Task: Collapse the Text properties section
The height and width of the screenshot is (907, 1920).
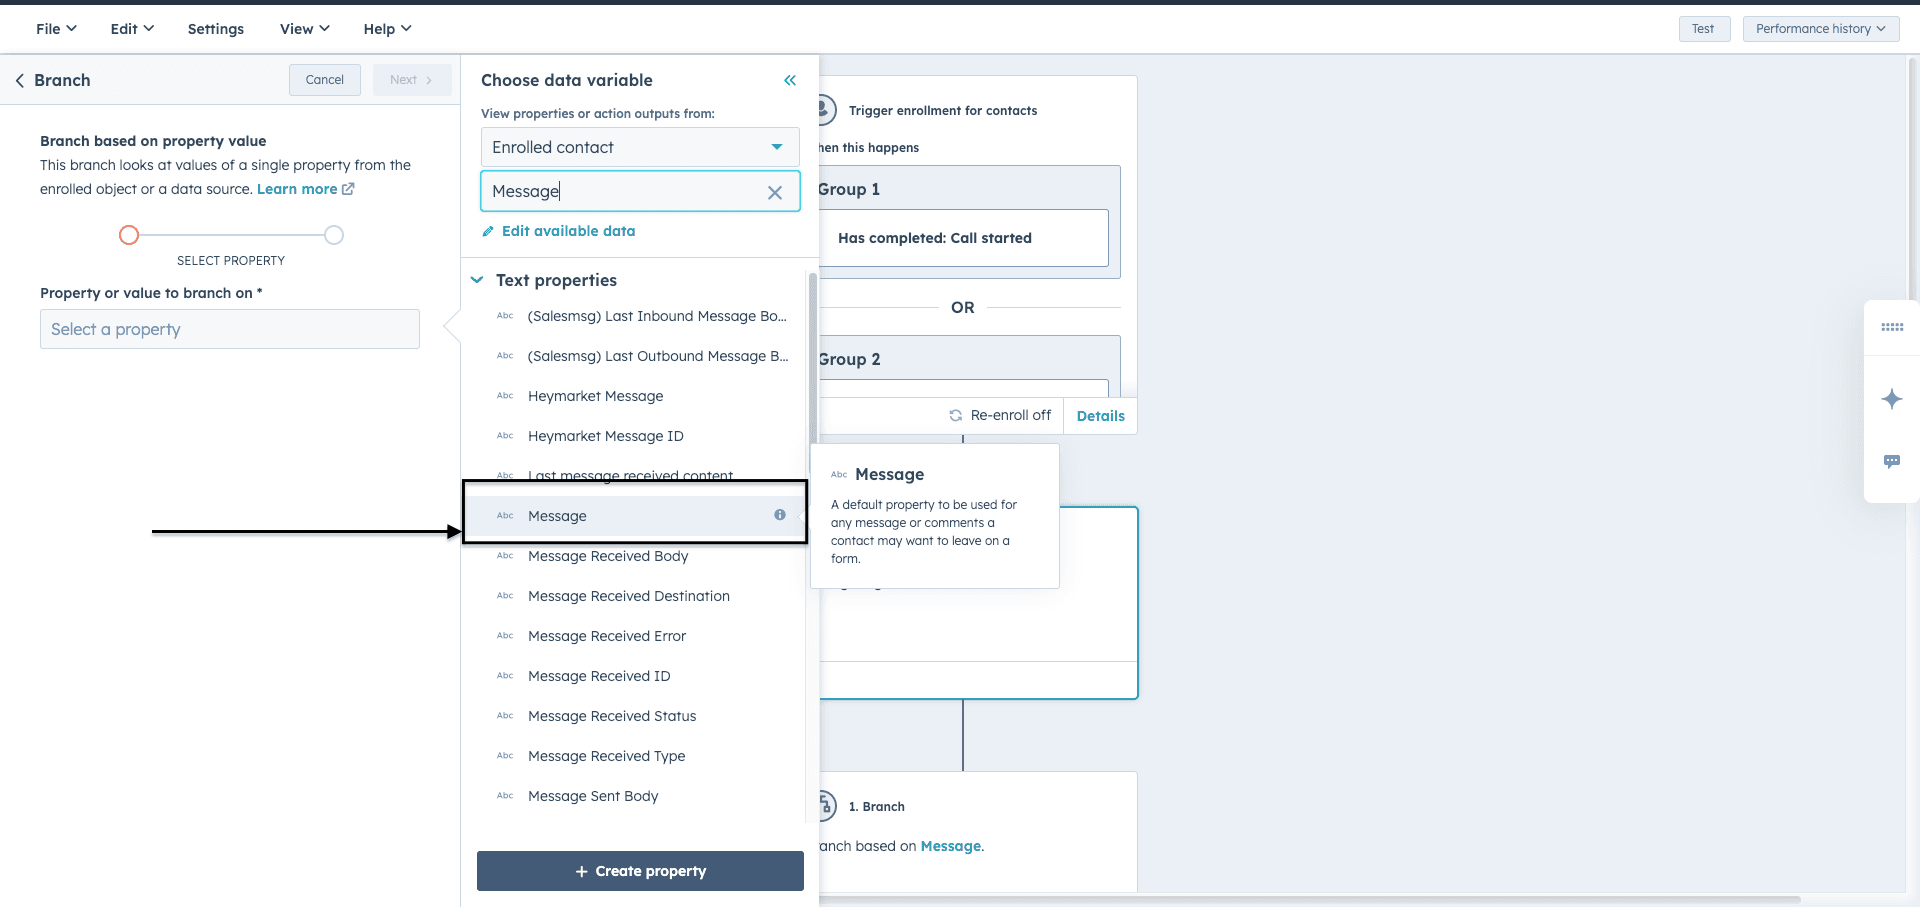Action: [477, 280]
